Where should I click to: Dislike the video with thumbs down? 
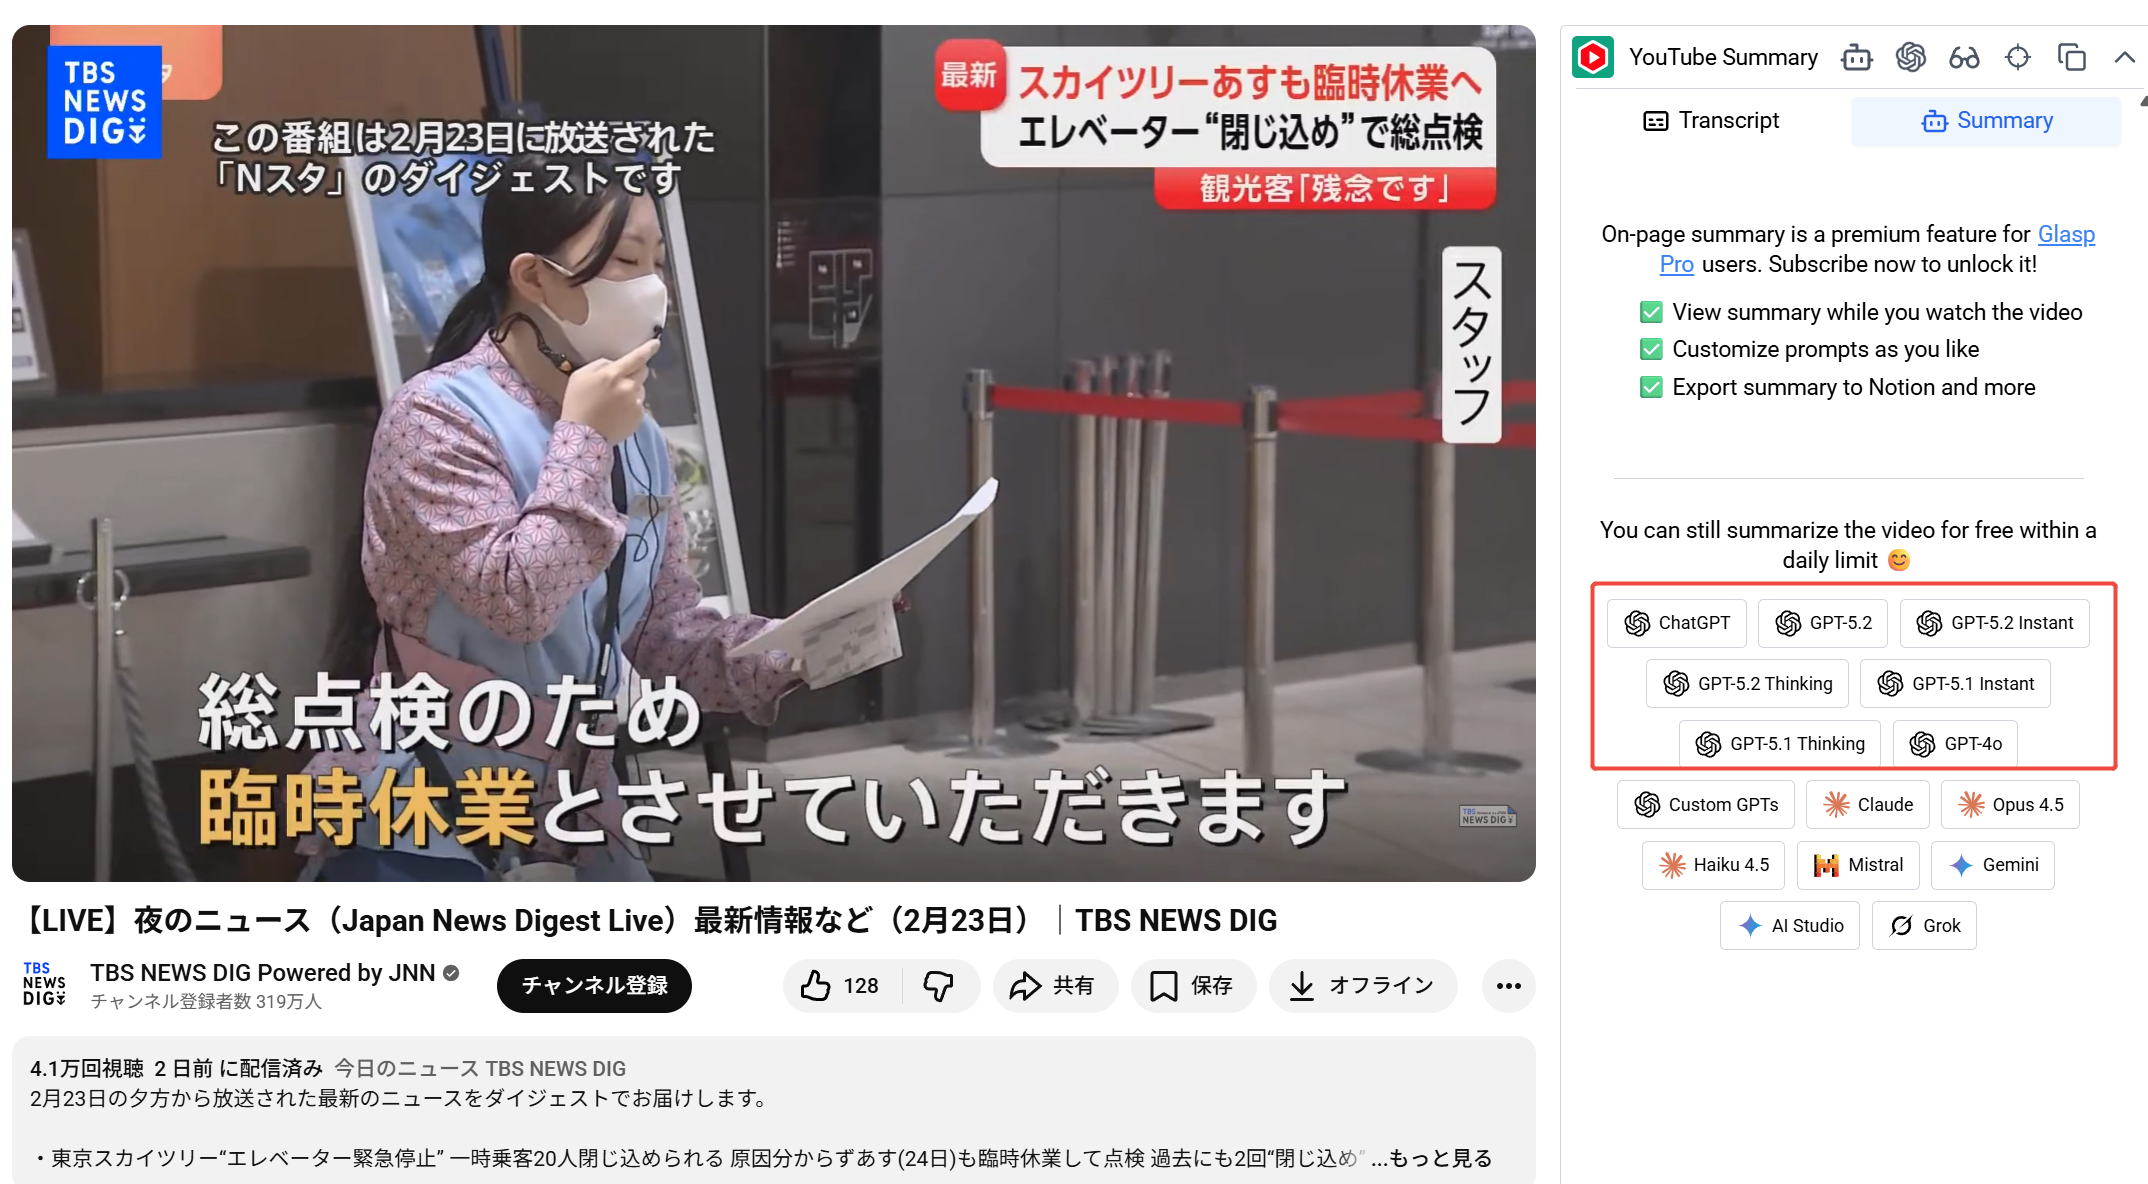point(940,985)
